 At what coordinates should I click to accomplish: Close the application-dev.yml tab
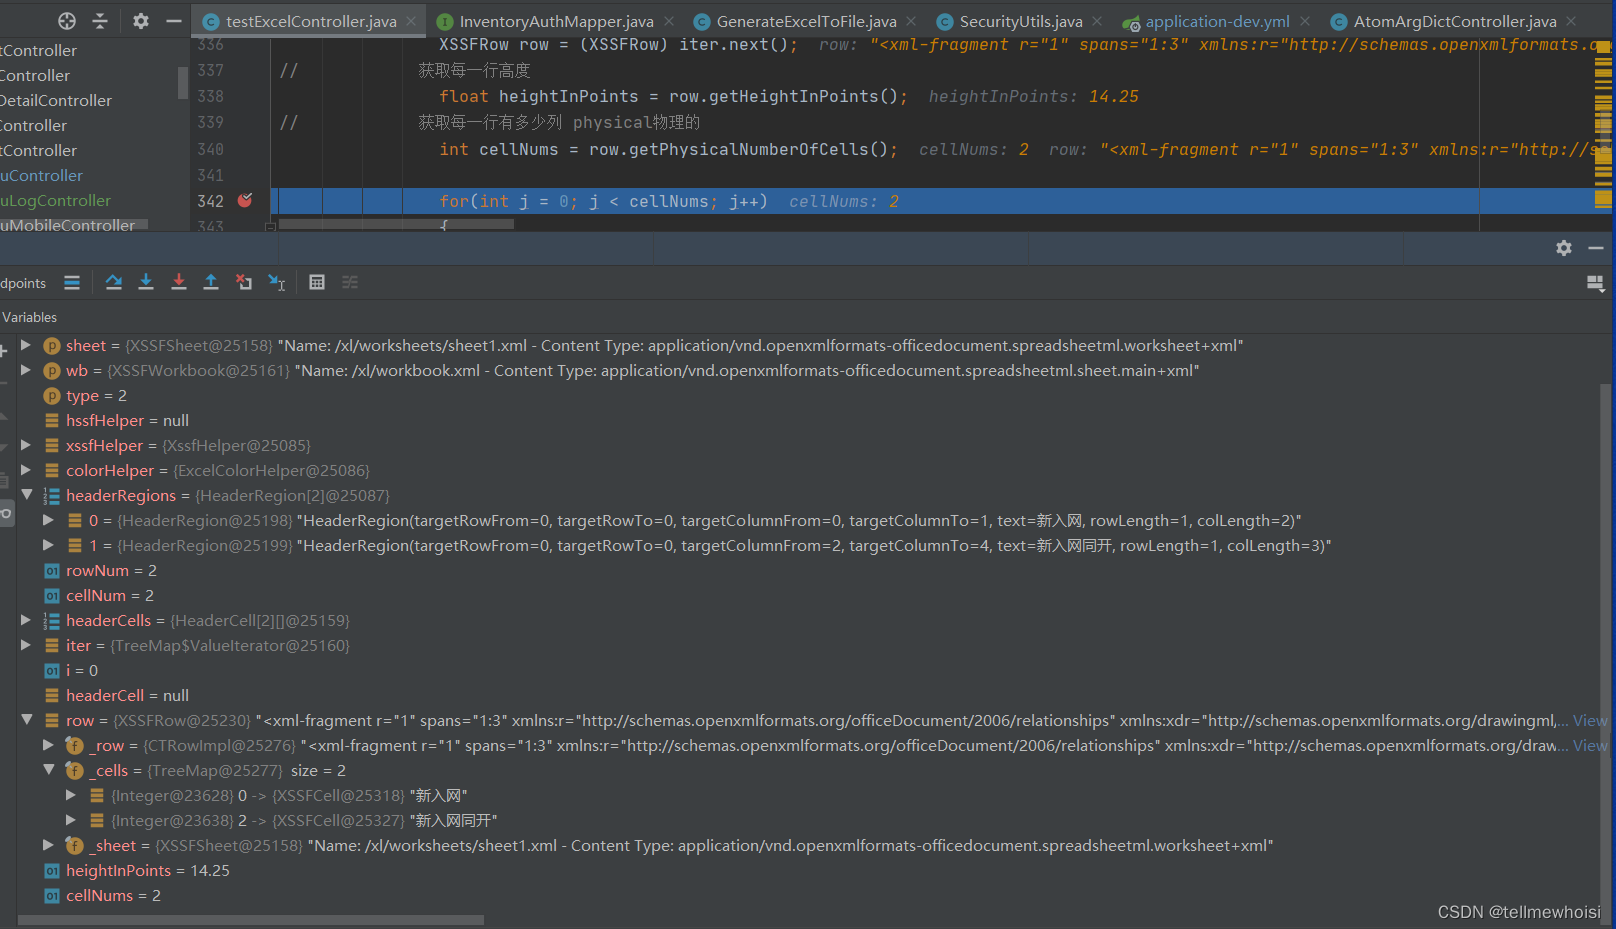pyautogui.click(x=1305, y=21)
